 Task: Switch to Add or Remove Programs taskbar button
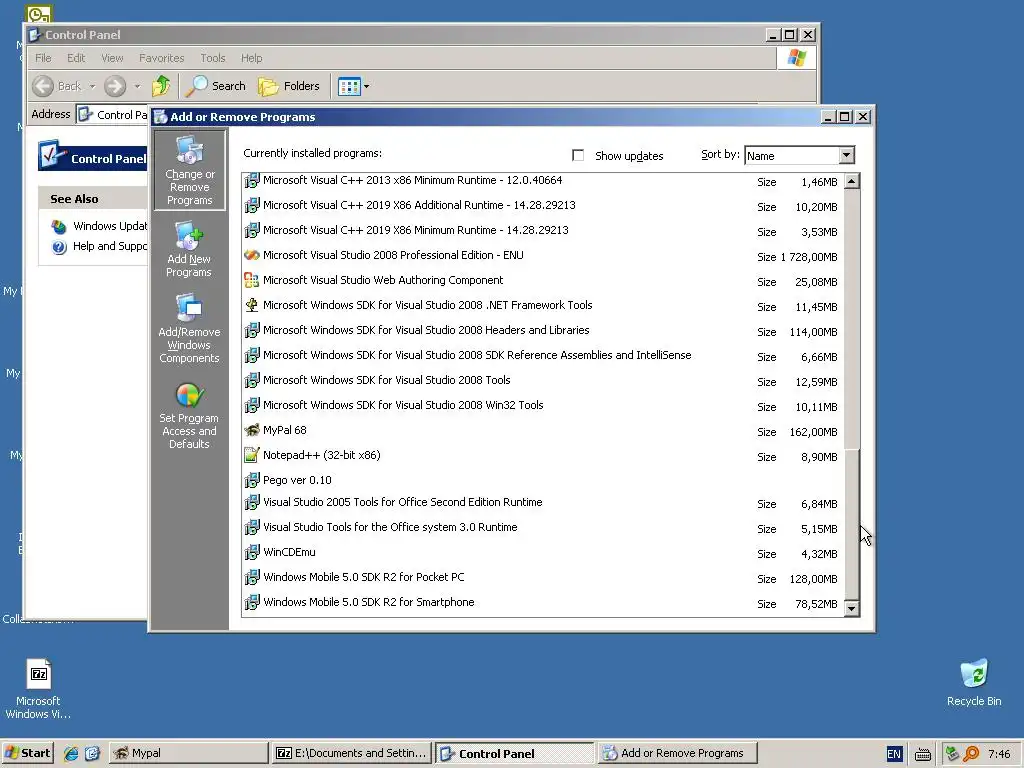678,753
